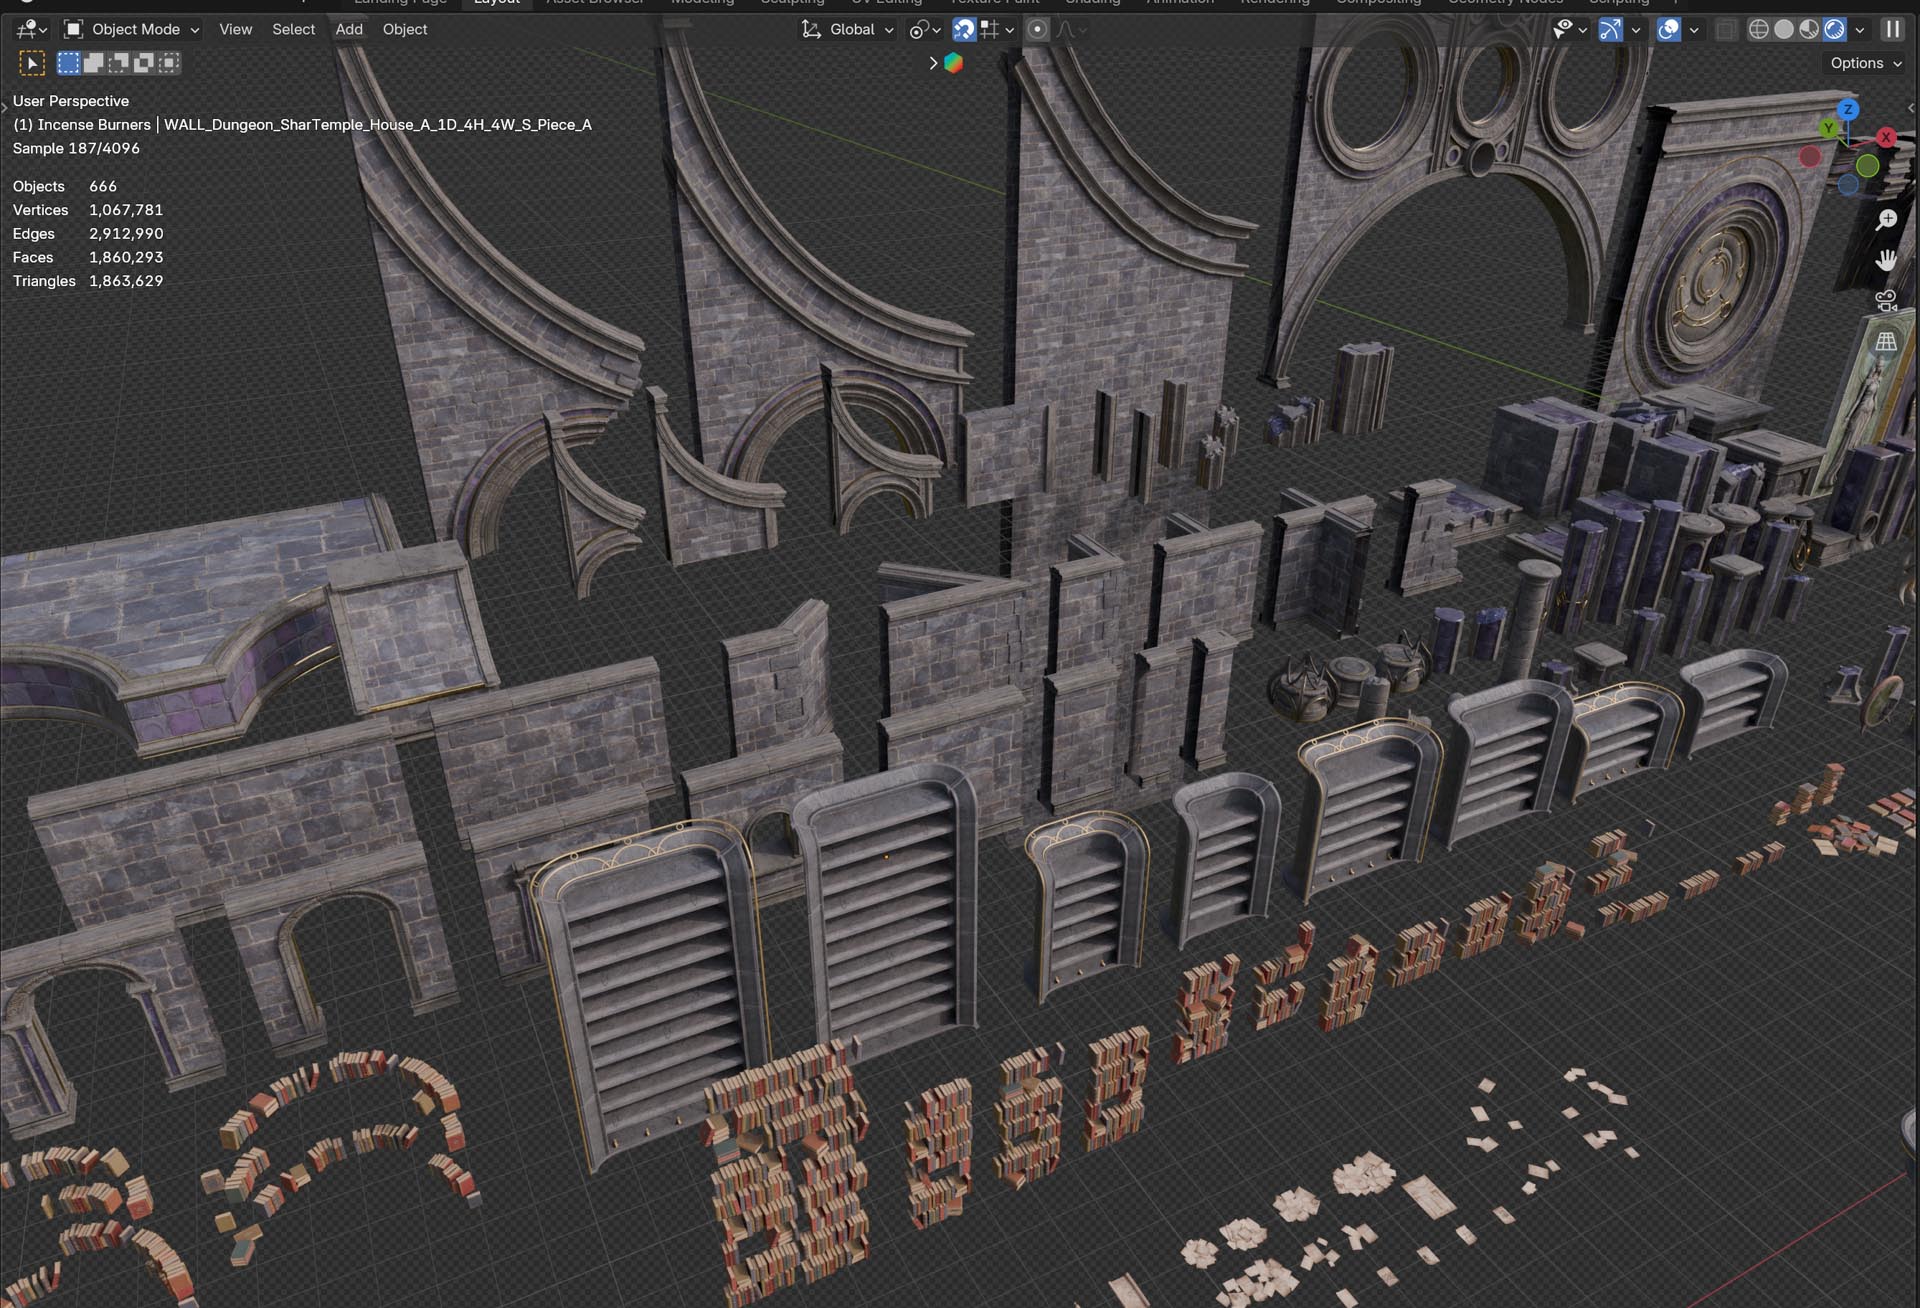Open the selectability and visibility popover
Viewport: 1920px width, 1308px height.
(1570, 30)
